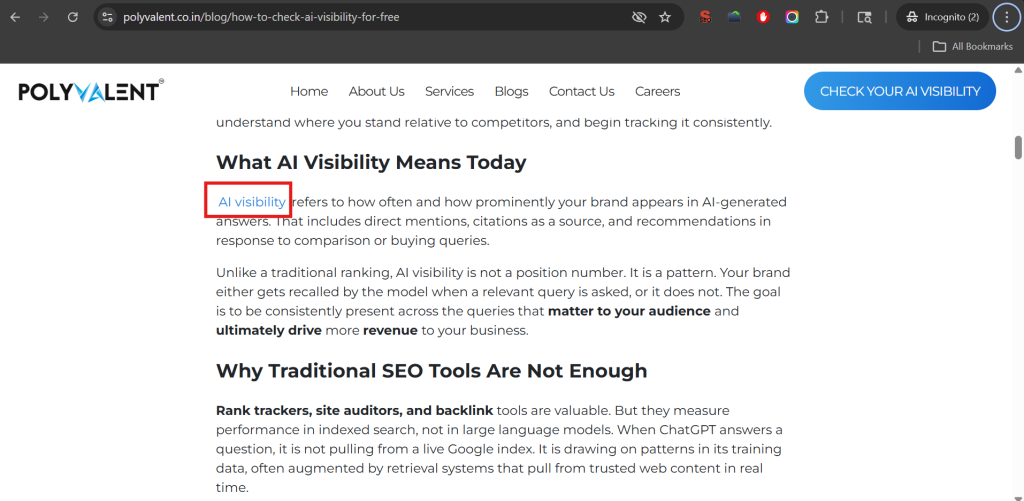The height and width of the screenshot is (501, 1024).
Task: Click the scrollbar up arrow
Action: point(1018,69)
